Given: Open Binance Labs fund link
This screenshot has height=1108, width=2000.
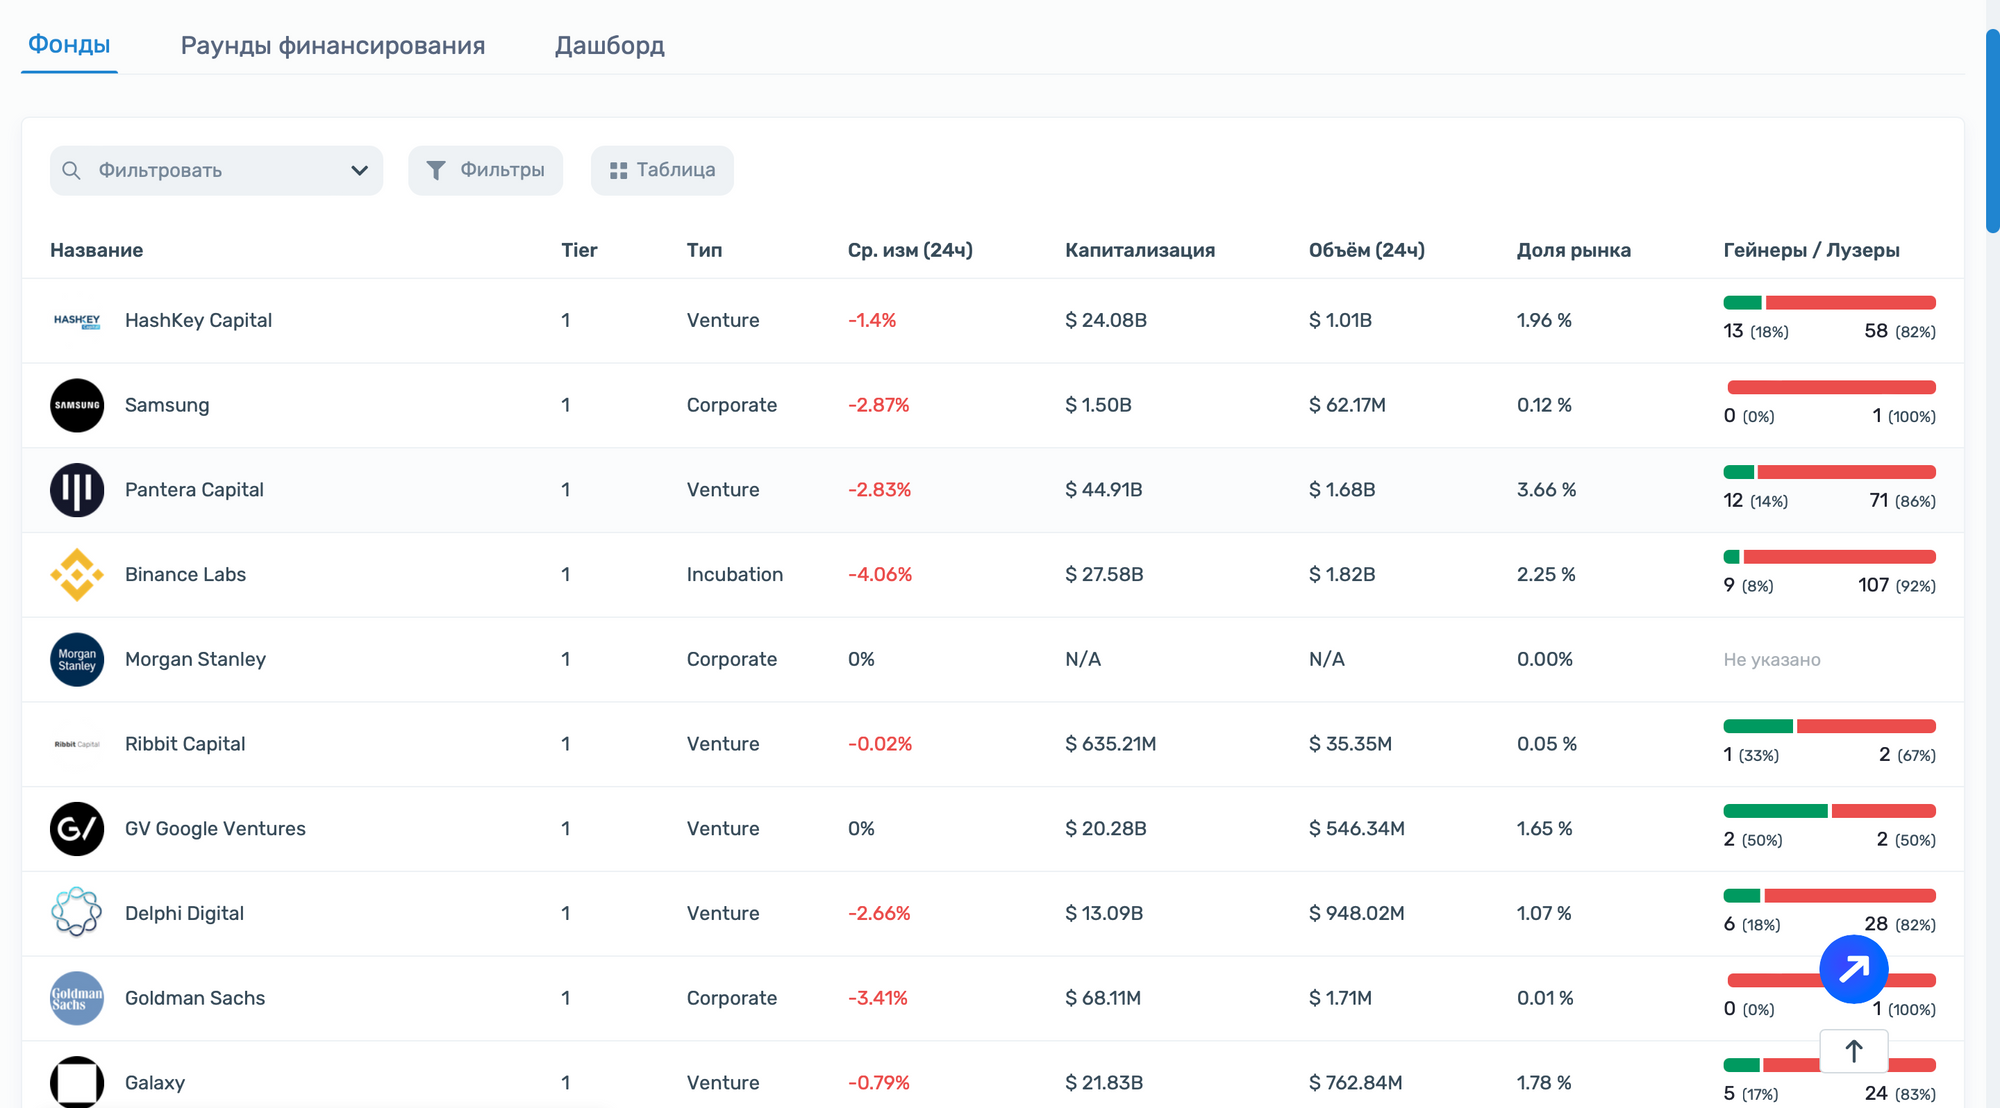Looking at the screenshot, I should (x=185, y=575).
